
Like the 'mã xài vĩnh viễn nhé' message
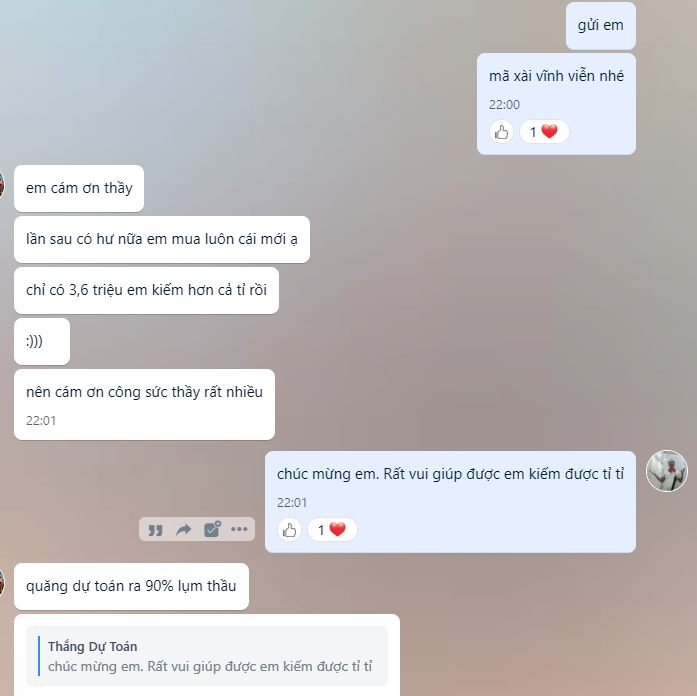501,132
